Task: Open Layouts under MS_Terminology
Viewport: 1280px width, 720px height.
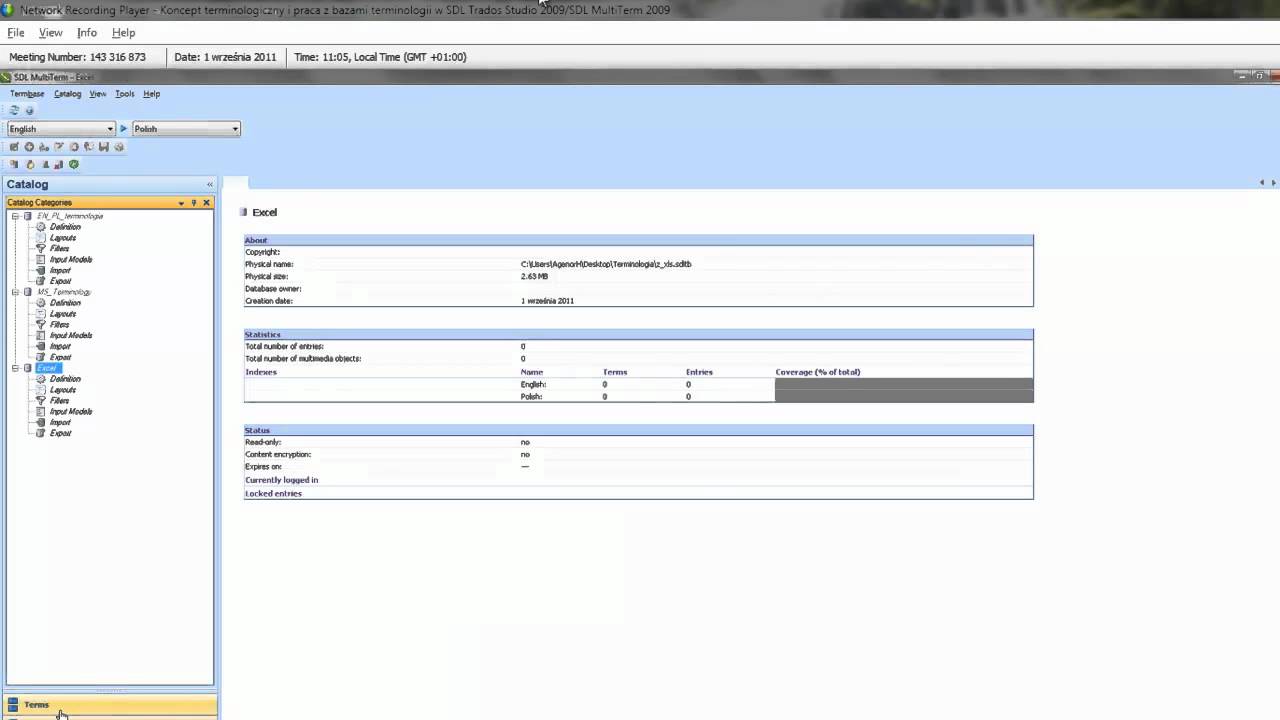Action: point(63,314)
